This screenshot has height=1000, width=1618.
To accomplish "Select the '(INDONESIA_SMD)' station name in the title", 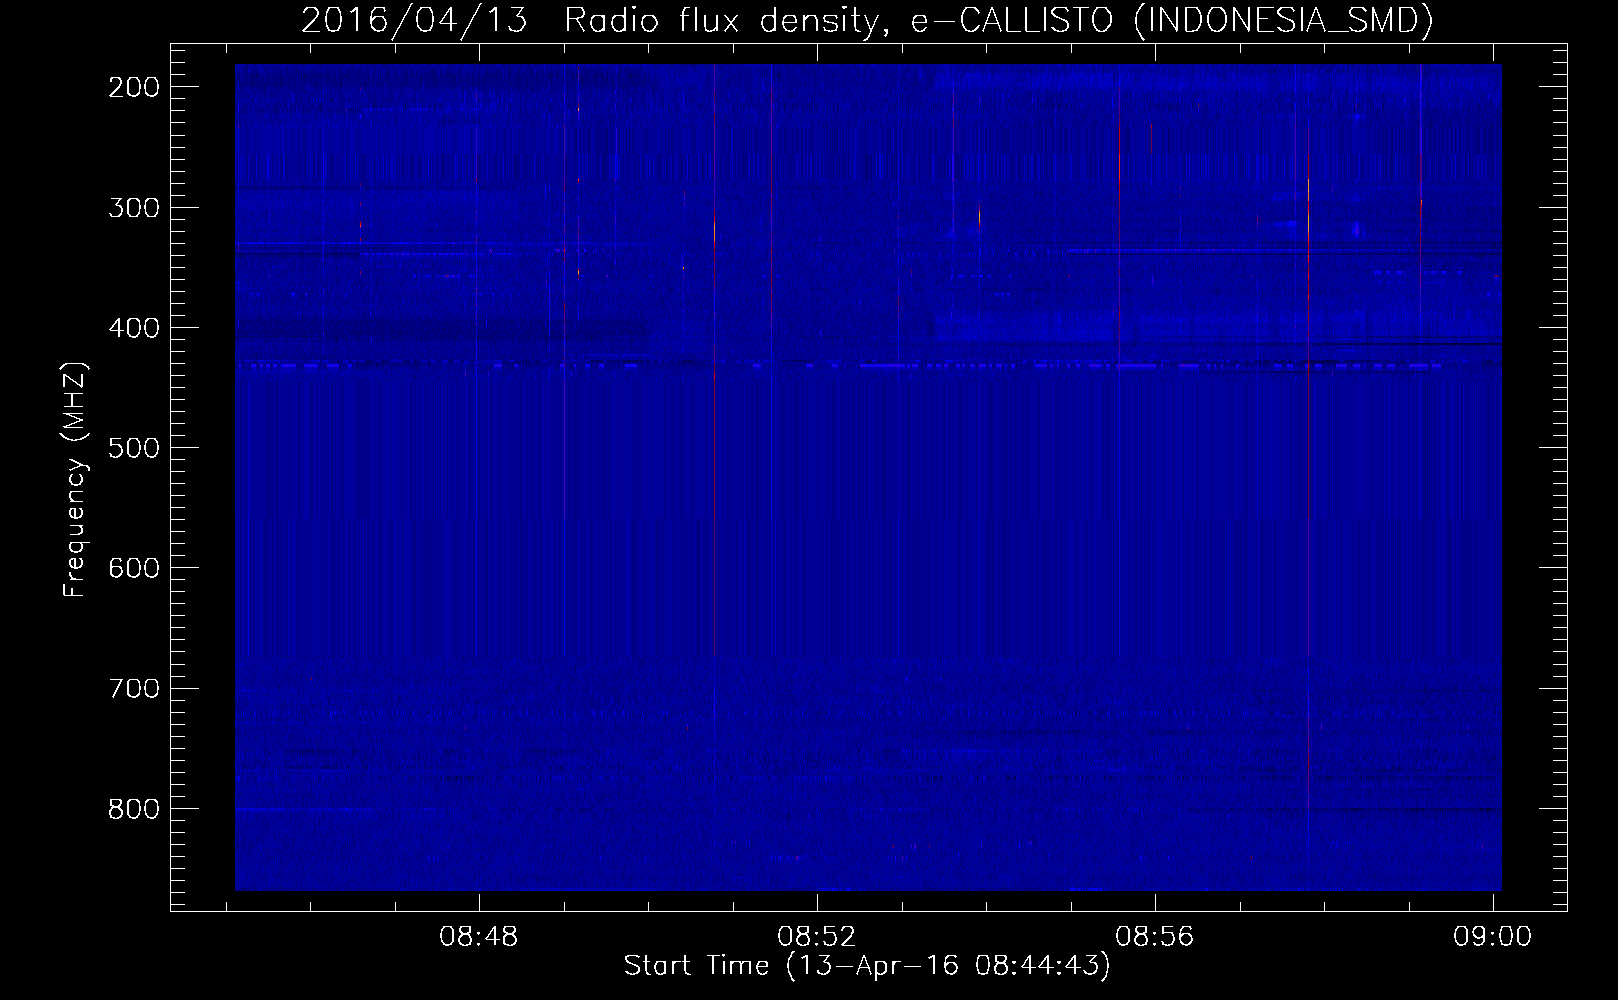I will 1284,20.
